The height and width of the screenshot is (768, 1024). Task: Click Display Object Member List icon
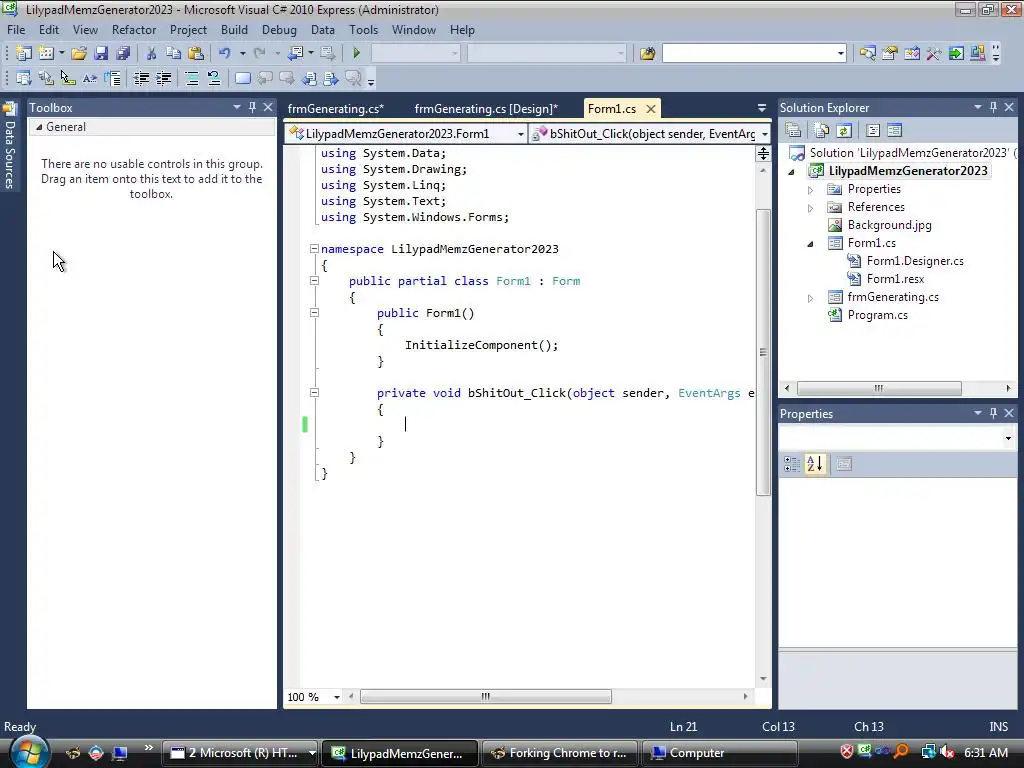click(24, 78)
